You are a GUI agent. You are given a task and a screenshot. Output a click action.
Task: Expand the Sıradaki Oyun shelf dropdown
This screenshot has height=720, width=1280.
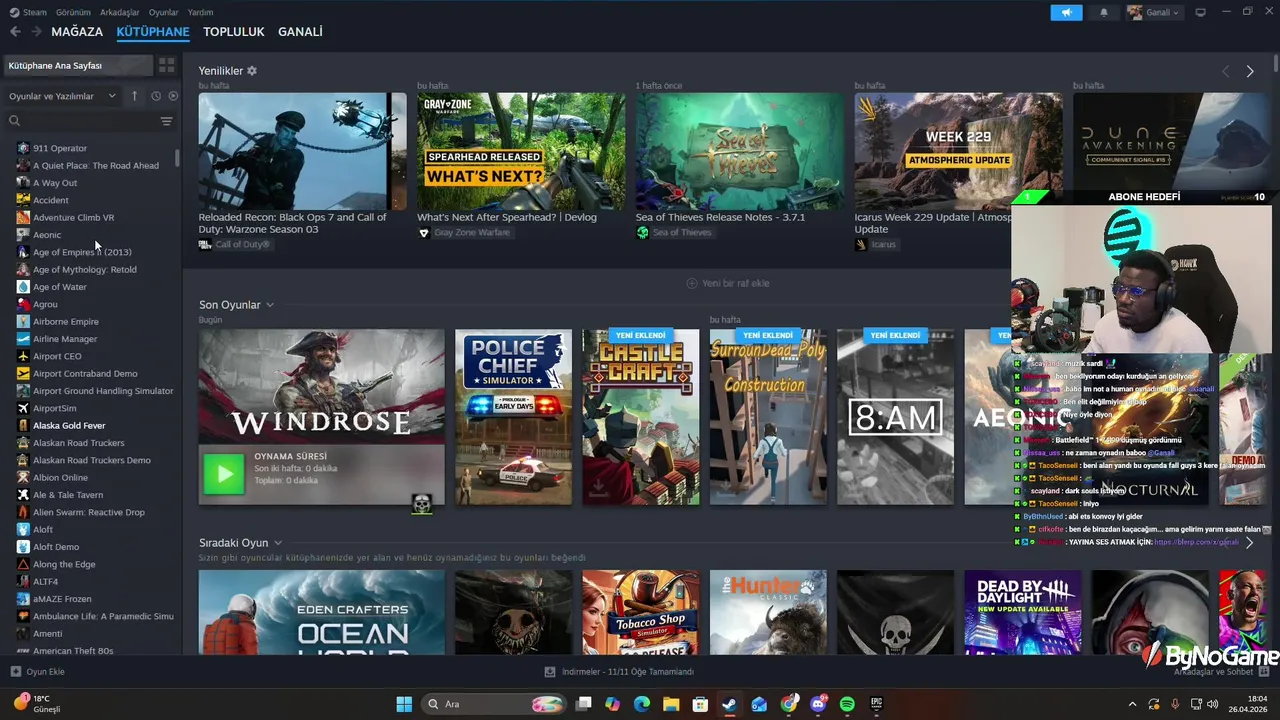point(277,543)
